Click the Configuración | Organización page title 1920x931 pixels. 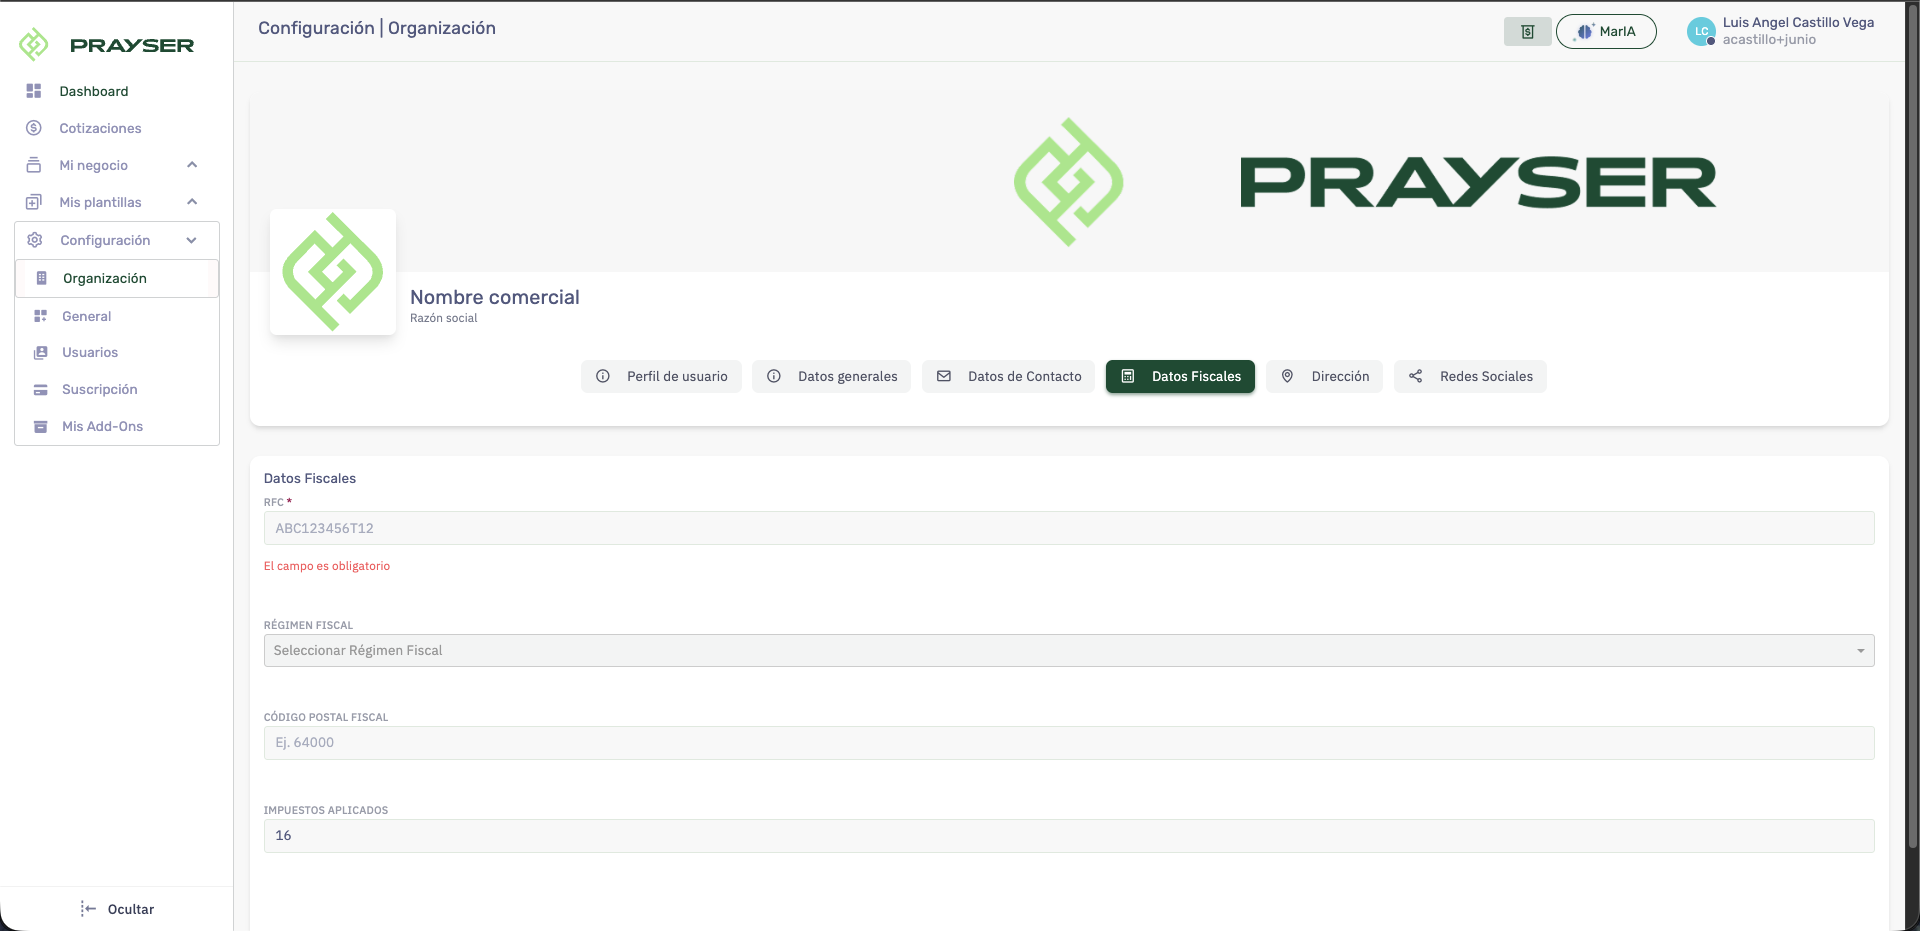(377, 28)
